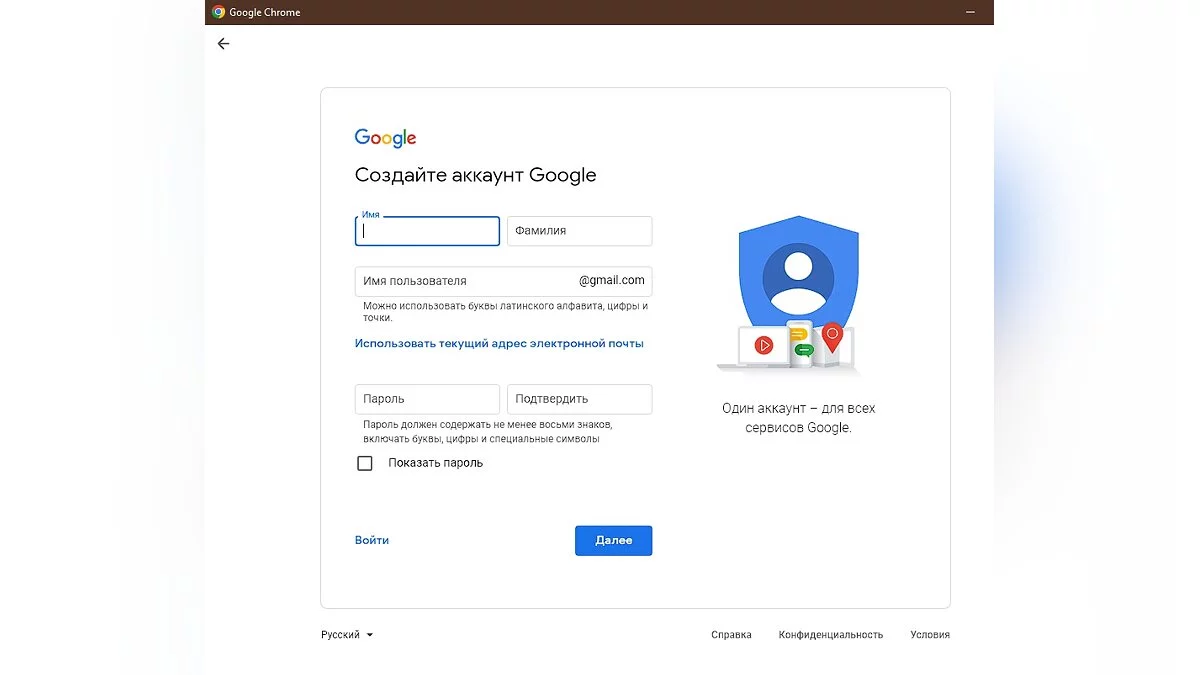The width and height of the screenshot is (1200, 675).
Task: Focus the Подтвердить confirm password field
Action: pos(580,399)
